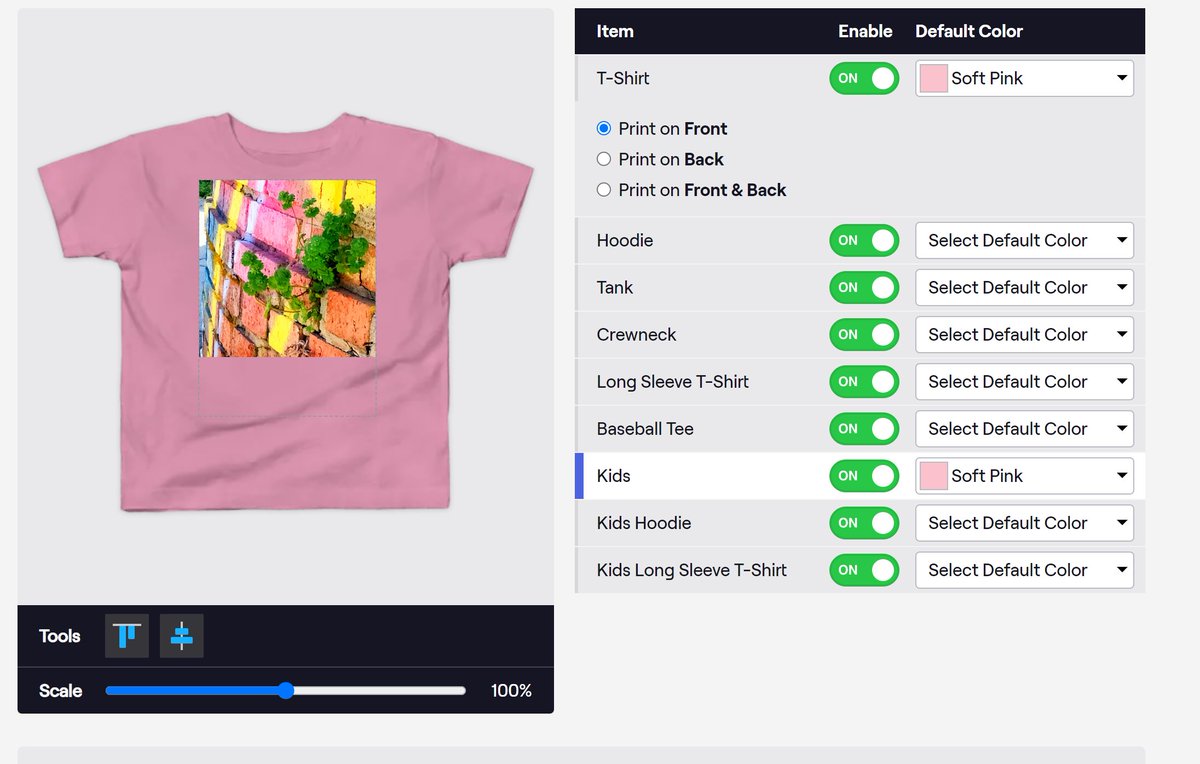Toggle off the Tank item
Image resolution: width=1200 pixels, height=764 pixels.
(864, 287)
